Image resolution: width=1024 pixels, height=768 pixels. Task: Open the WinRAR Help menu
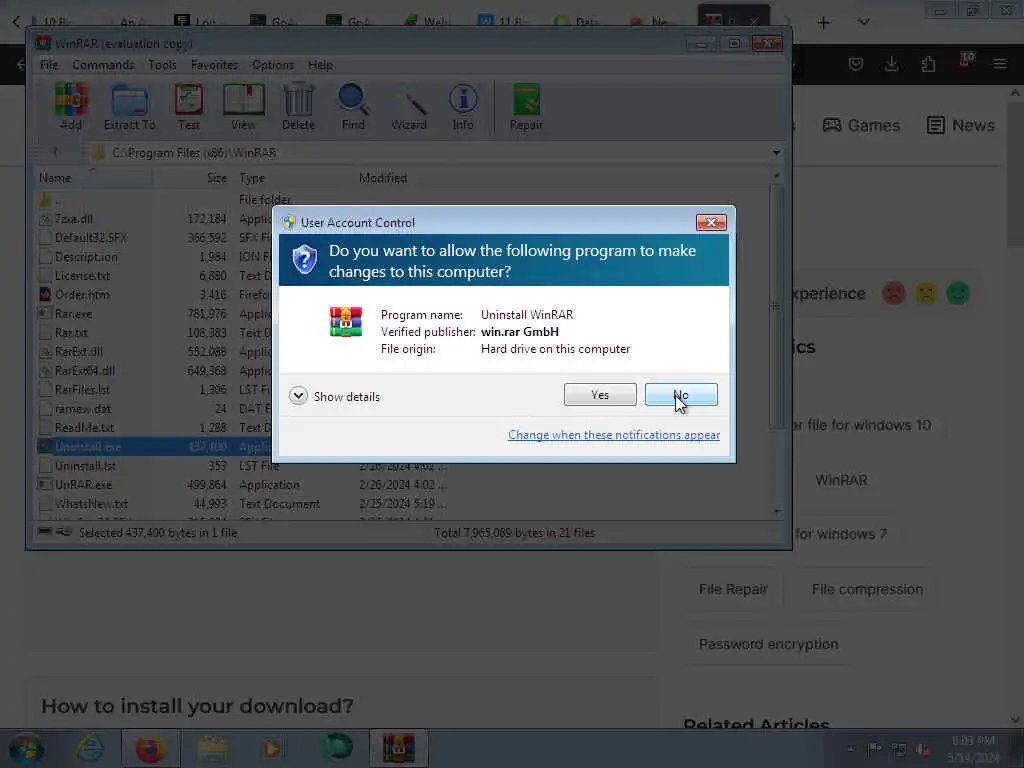click(x=320, y=65)
